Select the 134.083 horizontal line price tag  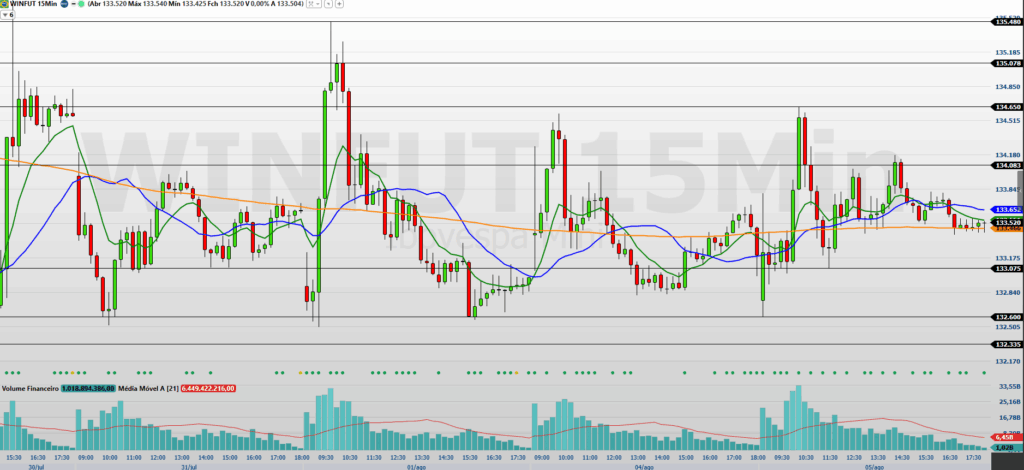(1006, 165)
